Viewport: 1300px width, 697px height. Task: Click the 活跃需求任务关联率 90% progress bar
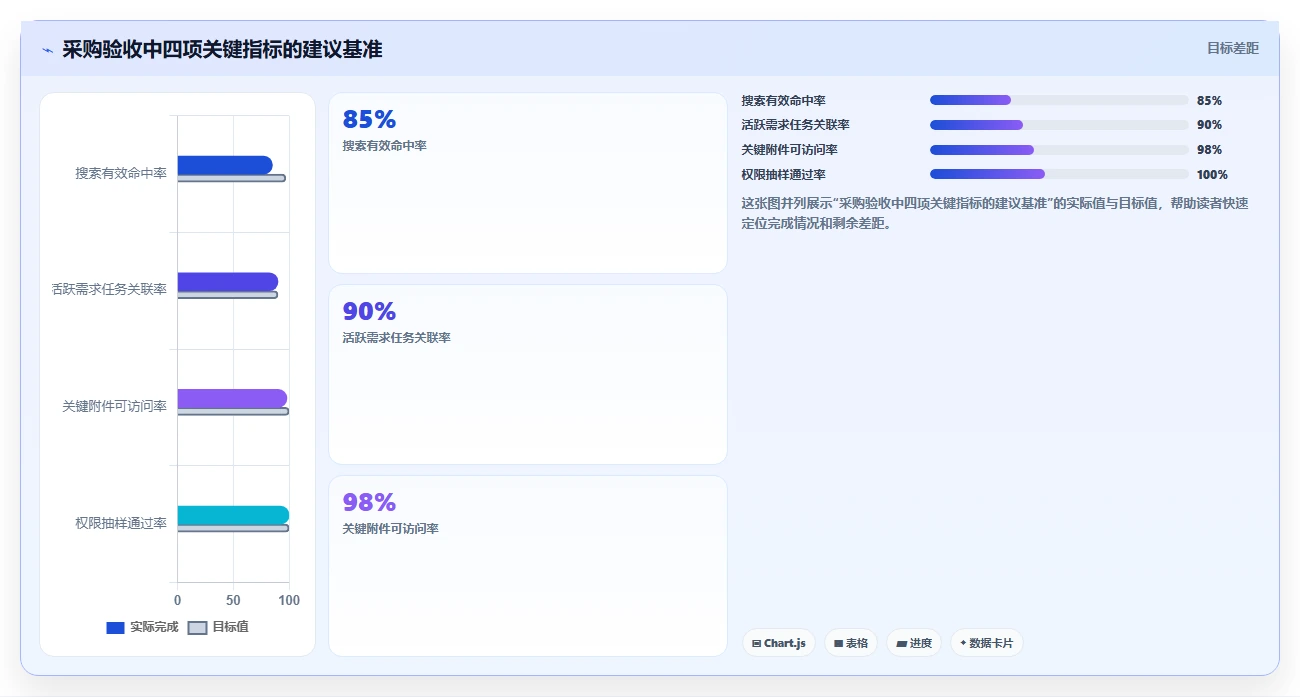click(1059, 125)
